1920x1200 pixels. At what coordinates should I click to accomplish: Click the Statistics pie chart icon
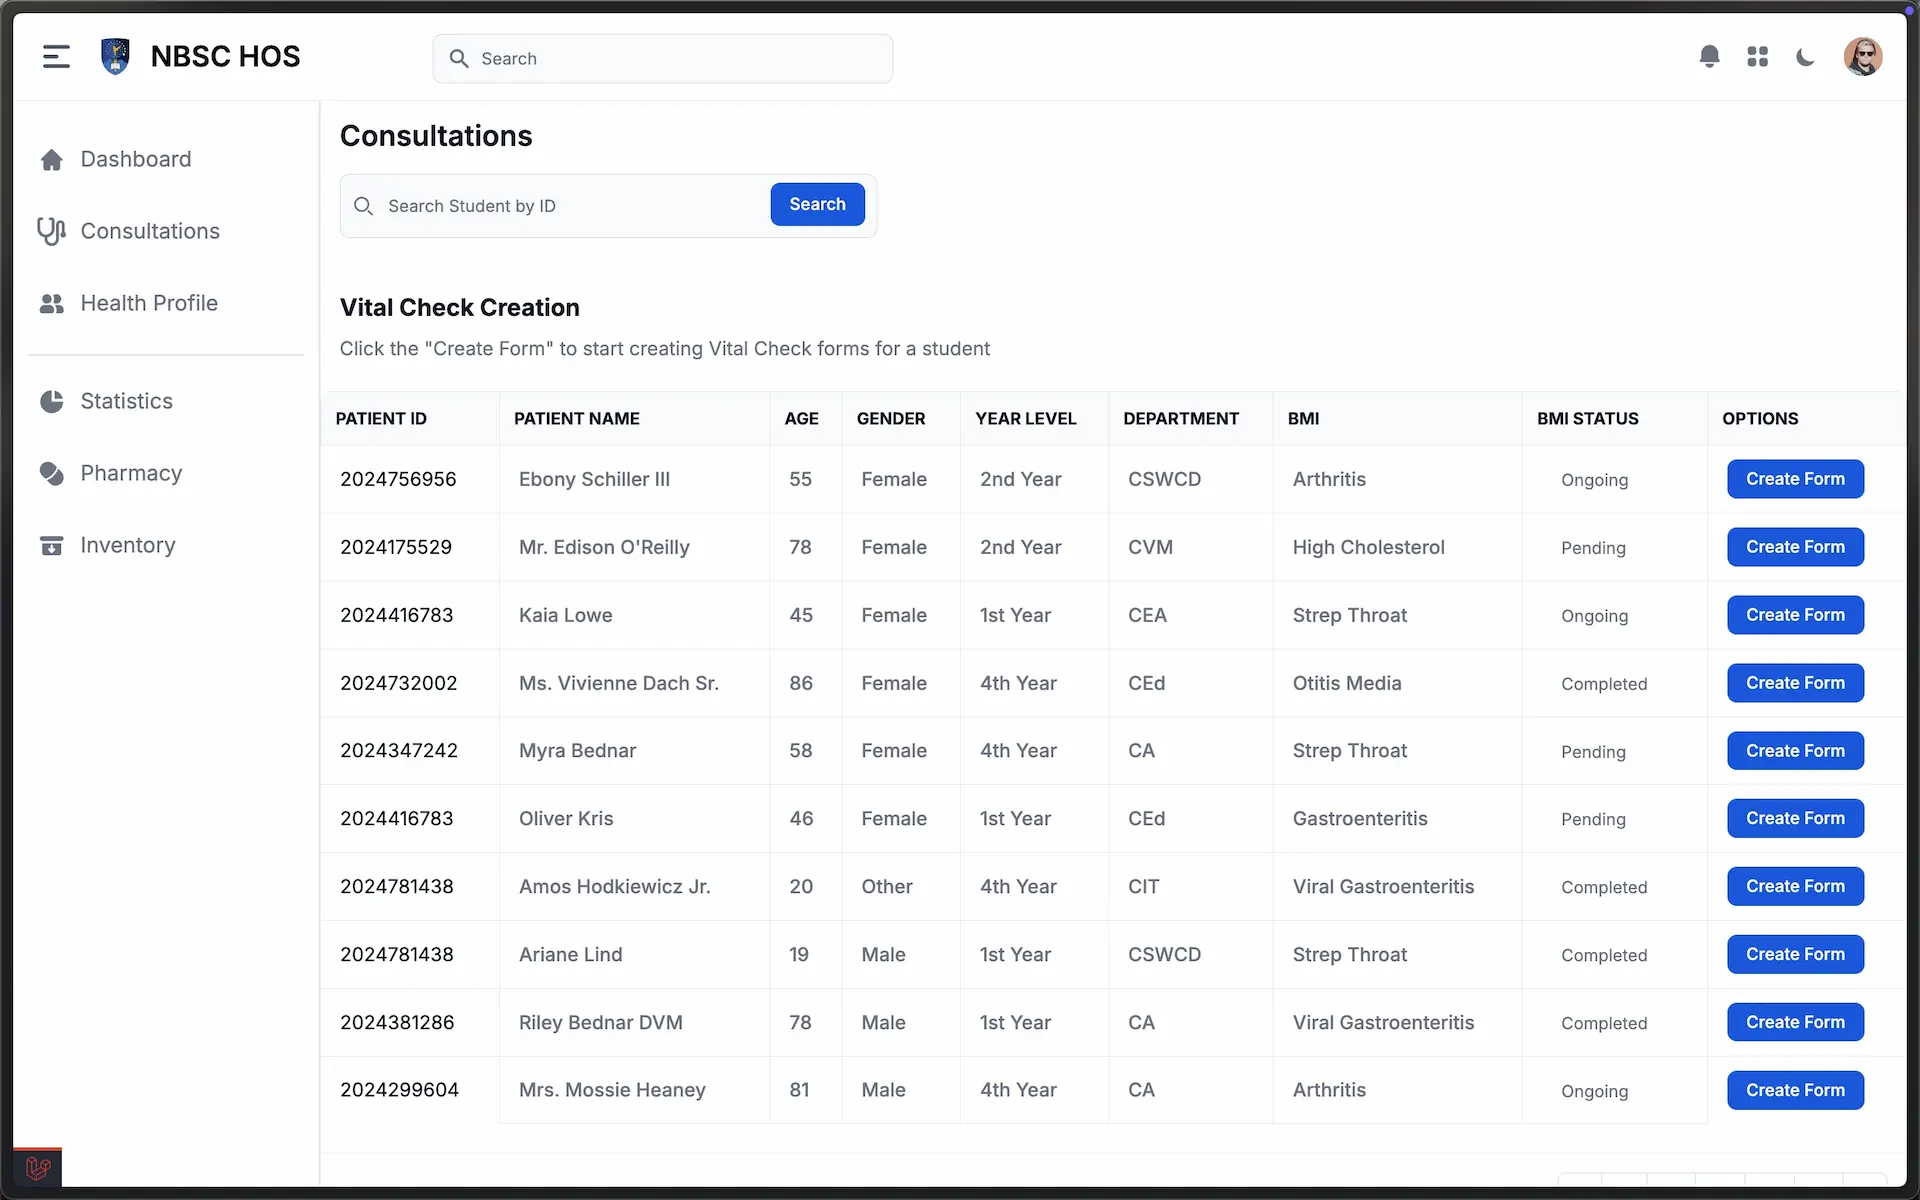[52, 402]
